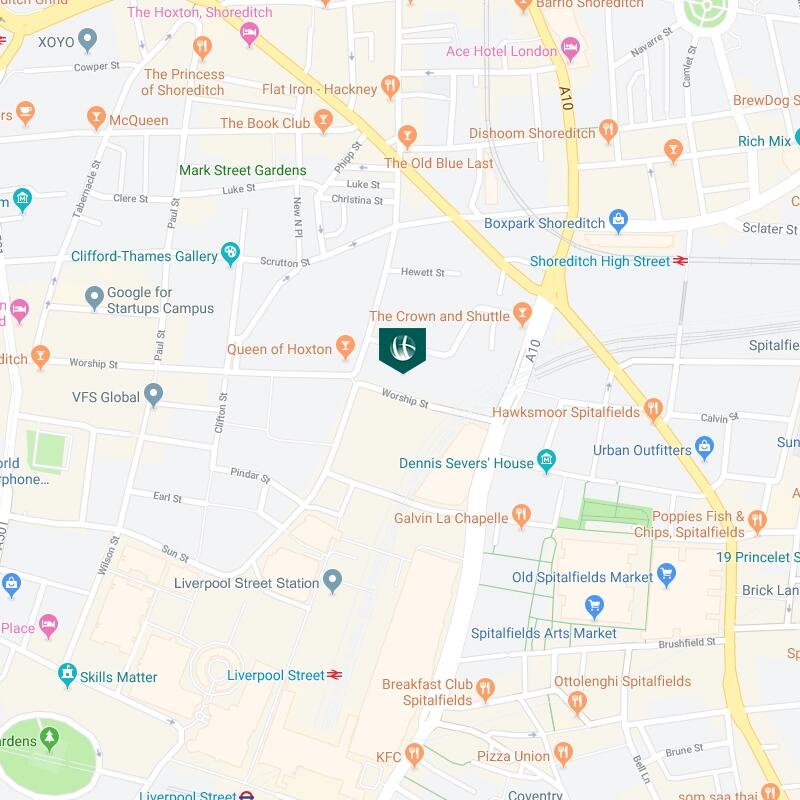Viewport: 800px width, 800px height.
Task: Click the Clifford-Thames Gallery palette pin
Action: (x=231, y=254)
